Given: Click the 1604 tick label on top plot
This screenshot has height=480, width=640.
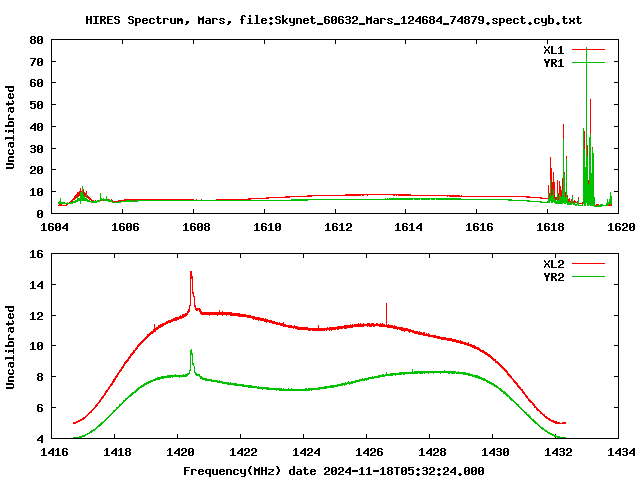Looking at the screenshot, I should [54, 227].
